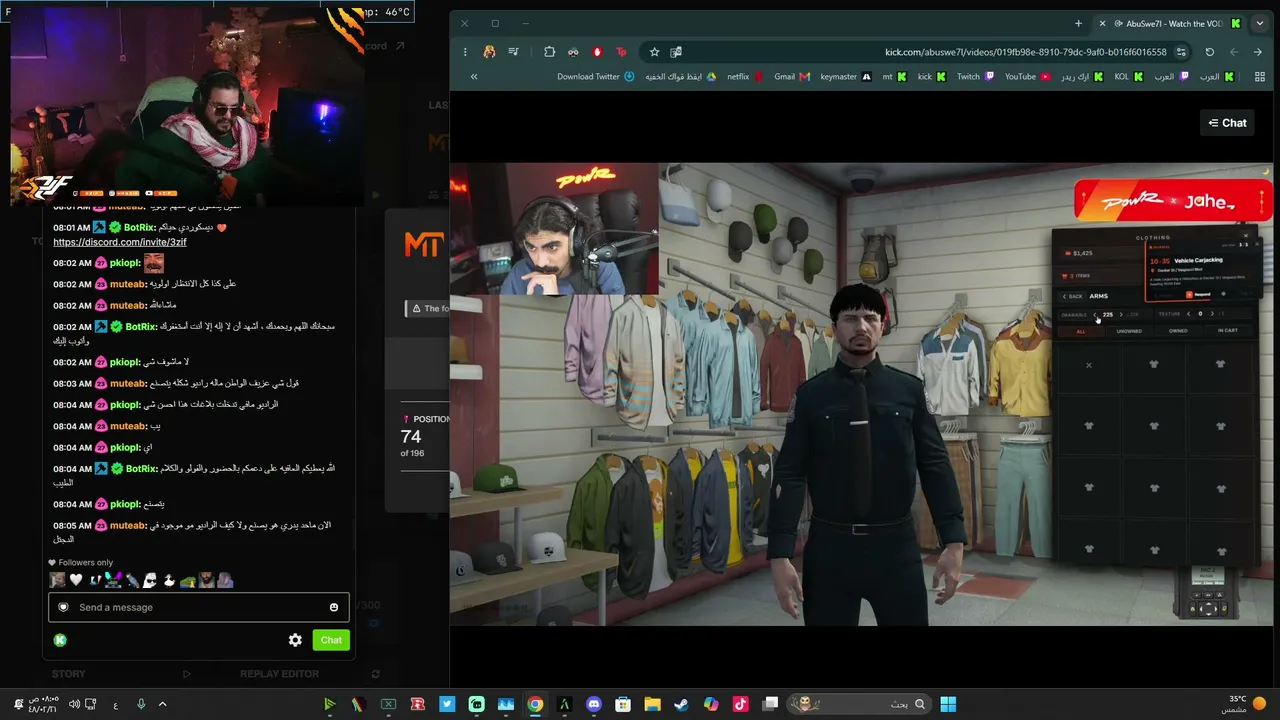Open the Download Twitter bookmark
This screenshot has width=1280, height=720.
coord(595,77)
